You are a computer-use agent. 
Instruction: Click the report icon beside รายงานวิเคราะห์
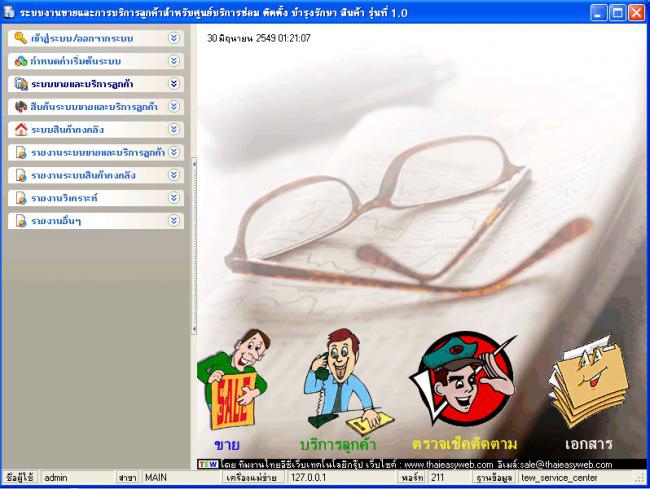click(21, 198)
